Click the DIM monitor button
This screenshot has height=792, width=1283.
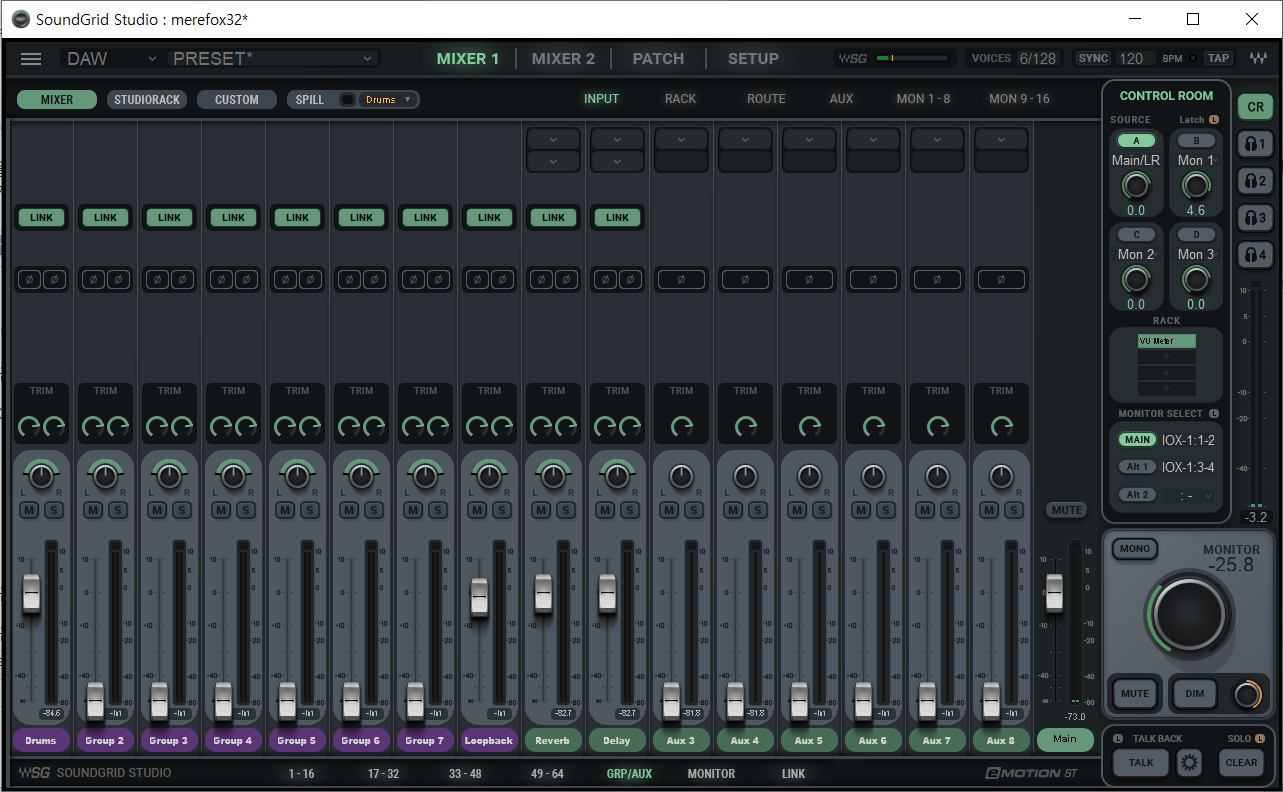coord(1195,694)
